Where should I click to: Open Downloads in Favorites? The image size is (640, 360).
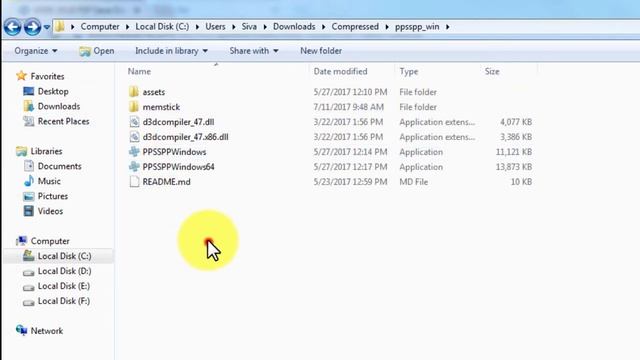[x=59, y=107]
